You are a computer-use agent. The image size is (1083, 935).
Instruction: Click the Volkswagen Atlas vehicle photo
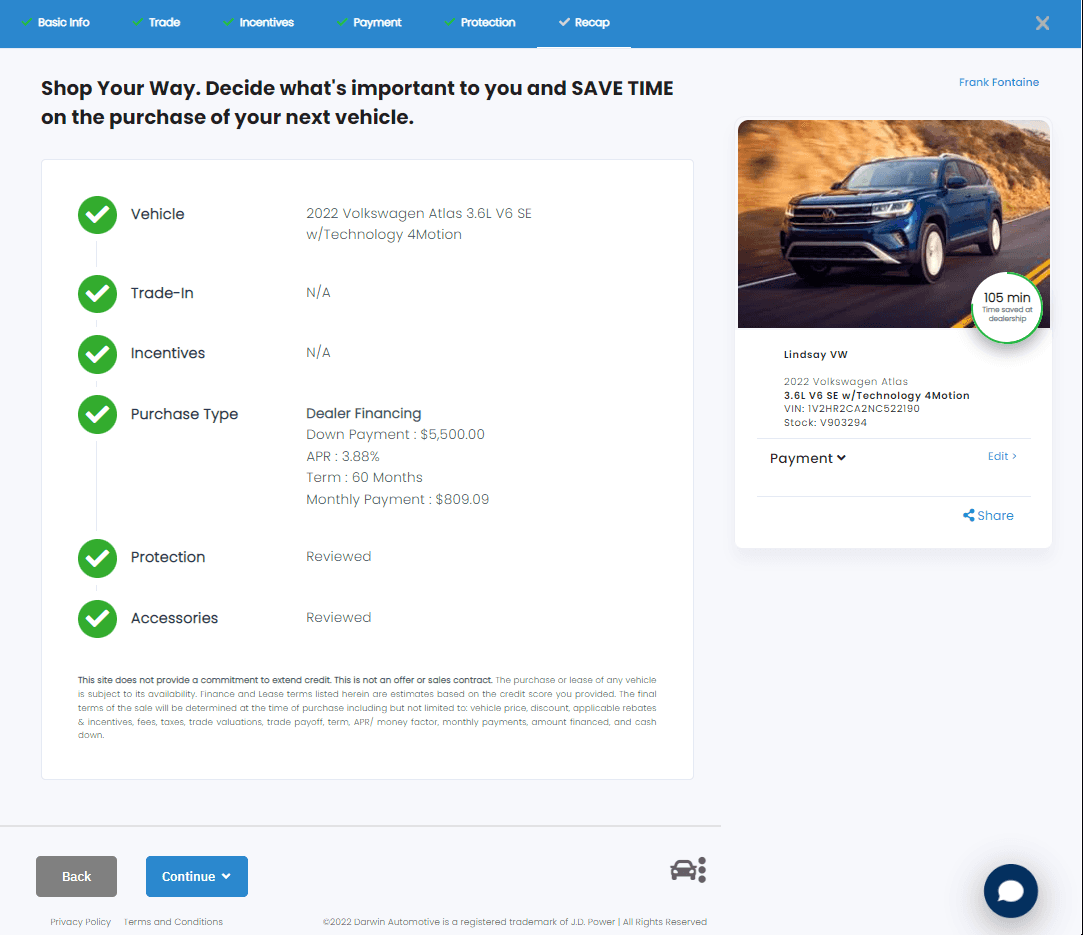893,224
